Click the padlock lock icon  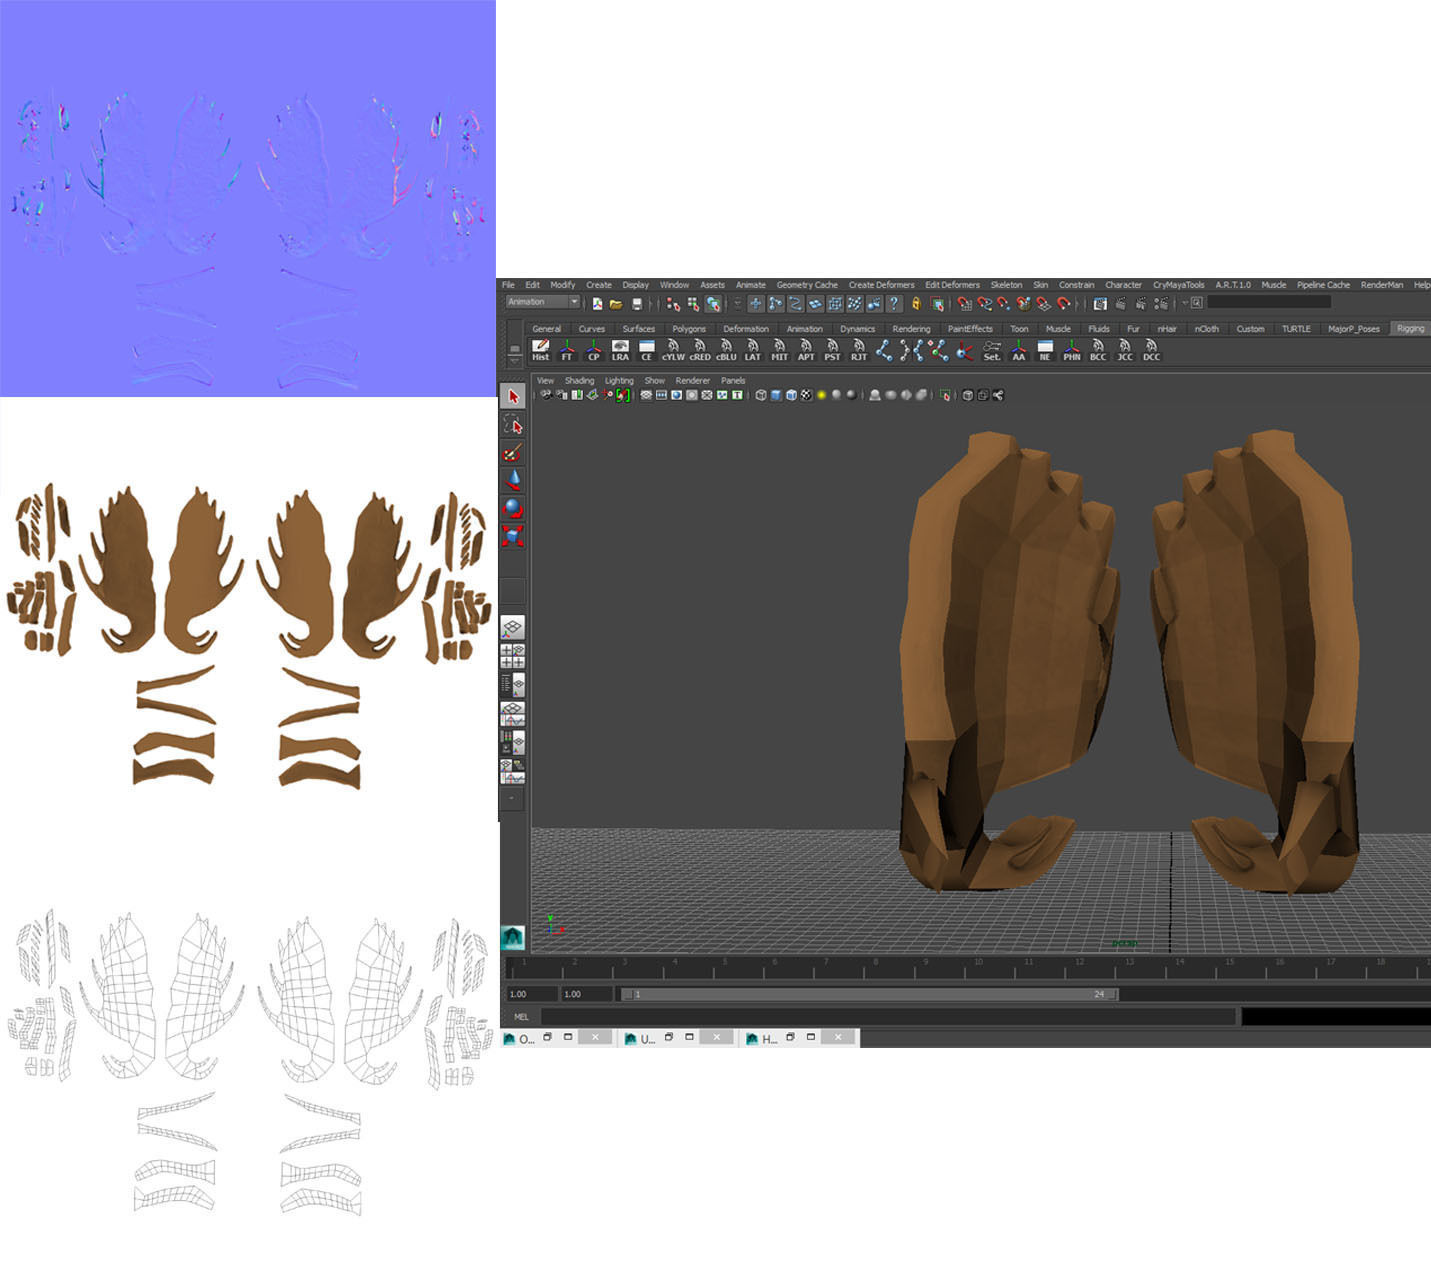(915, 303)
